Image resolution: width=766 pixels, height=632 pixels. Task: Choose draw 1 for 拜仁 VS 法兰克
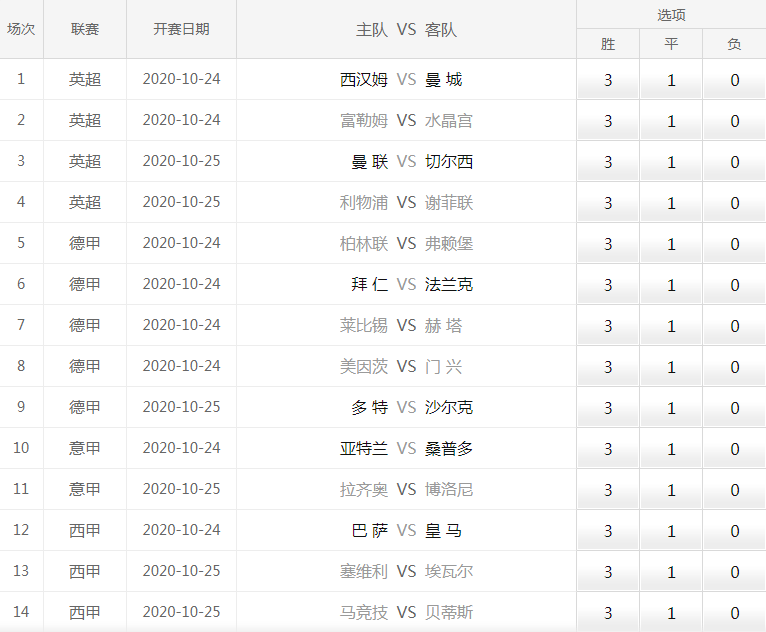coord(671,285)
